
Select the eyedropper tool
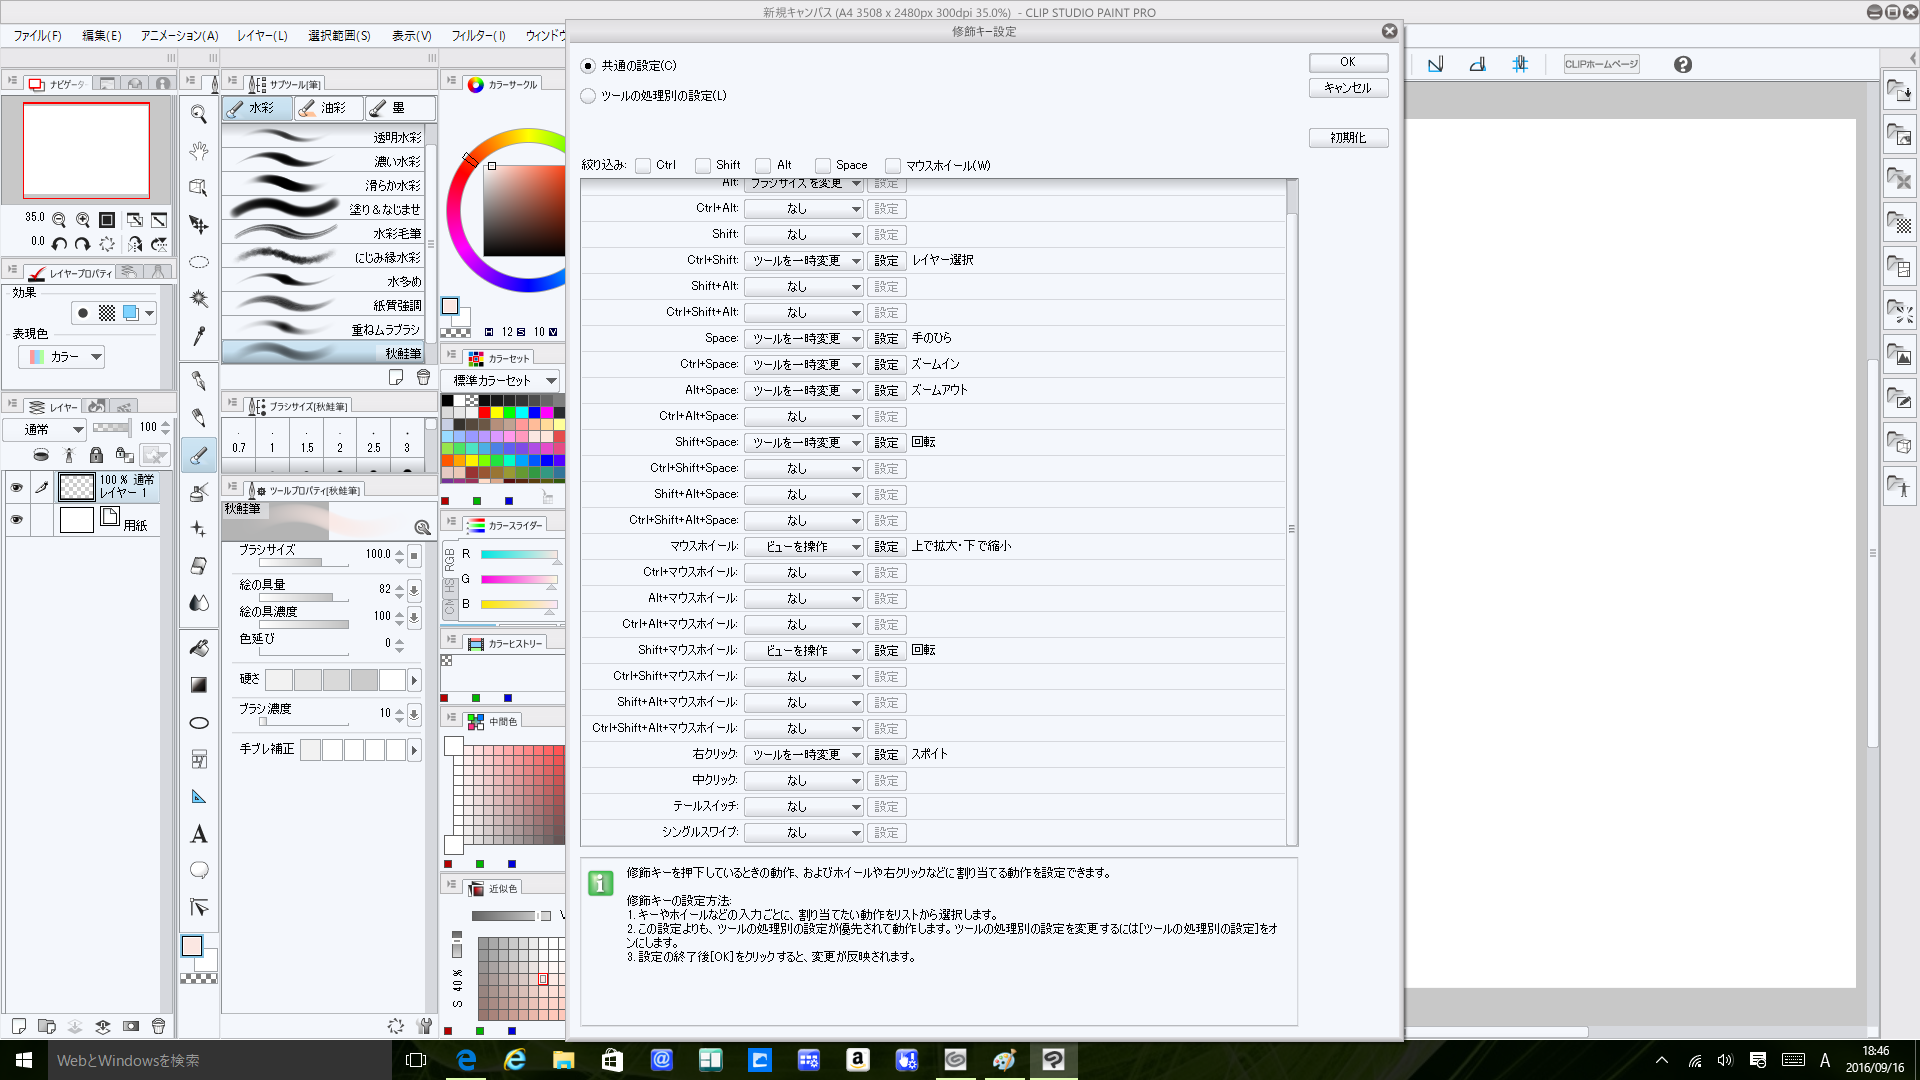point(199,336)
